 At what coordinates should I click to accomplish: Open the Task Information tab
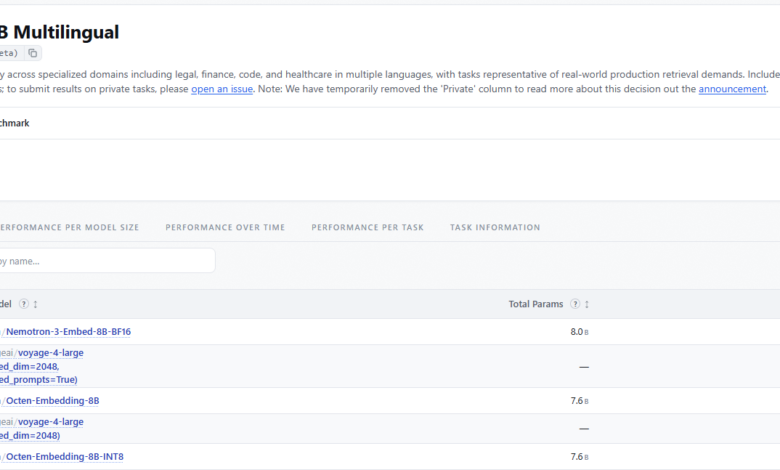[x=495, y=227]
